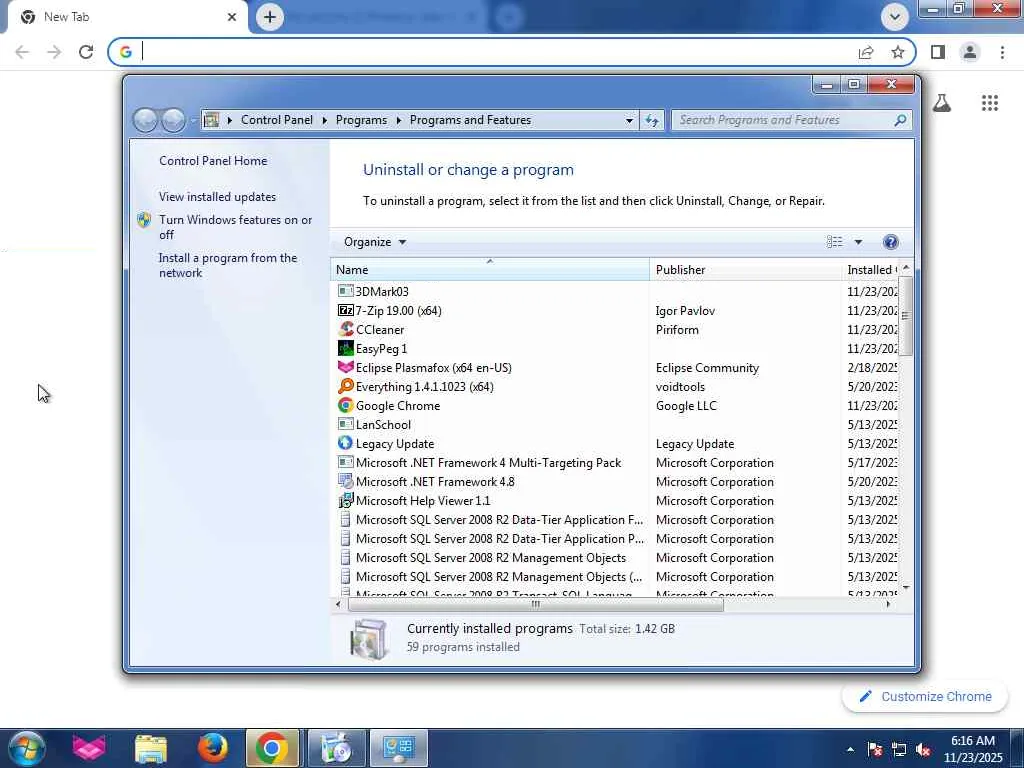Go to Programs breadcrumb
1024x768 pixels.
361,120
